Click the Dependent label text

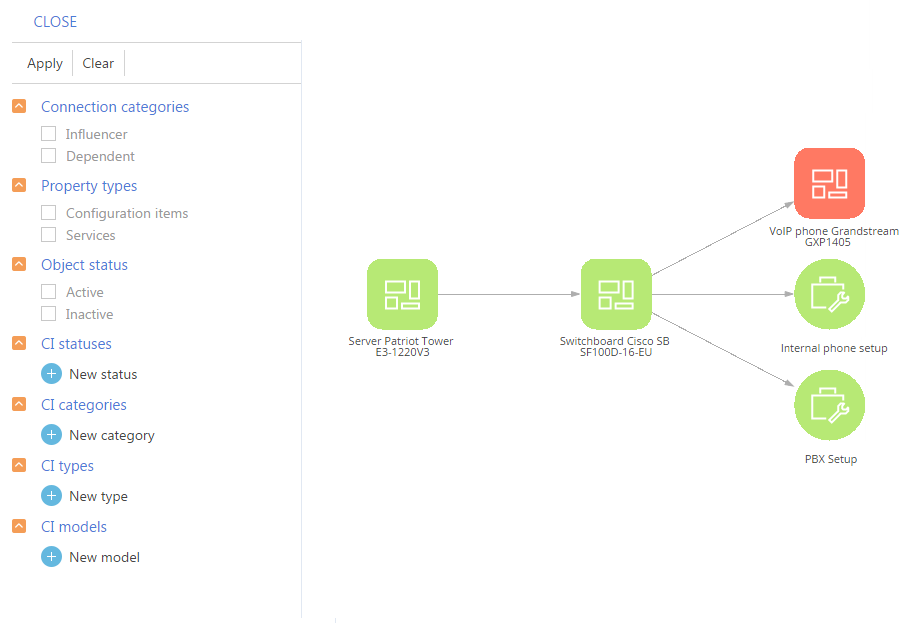(100, 157)
